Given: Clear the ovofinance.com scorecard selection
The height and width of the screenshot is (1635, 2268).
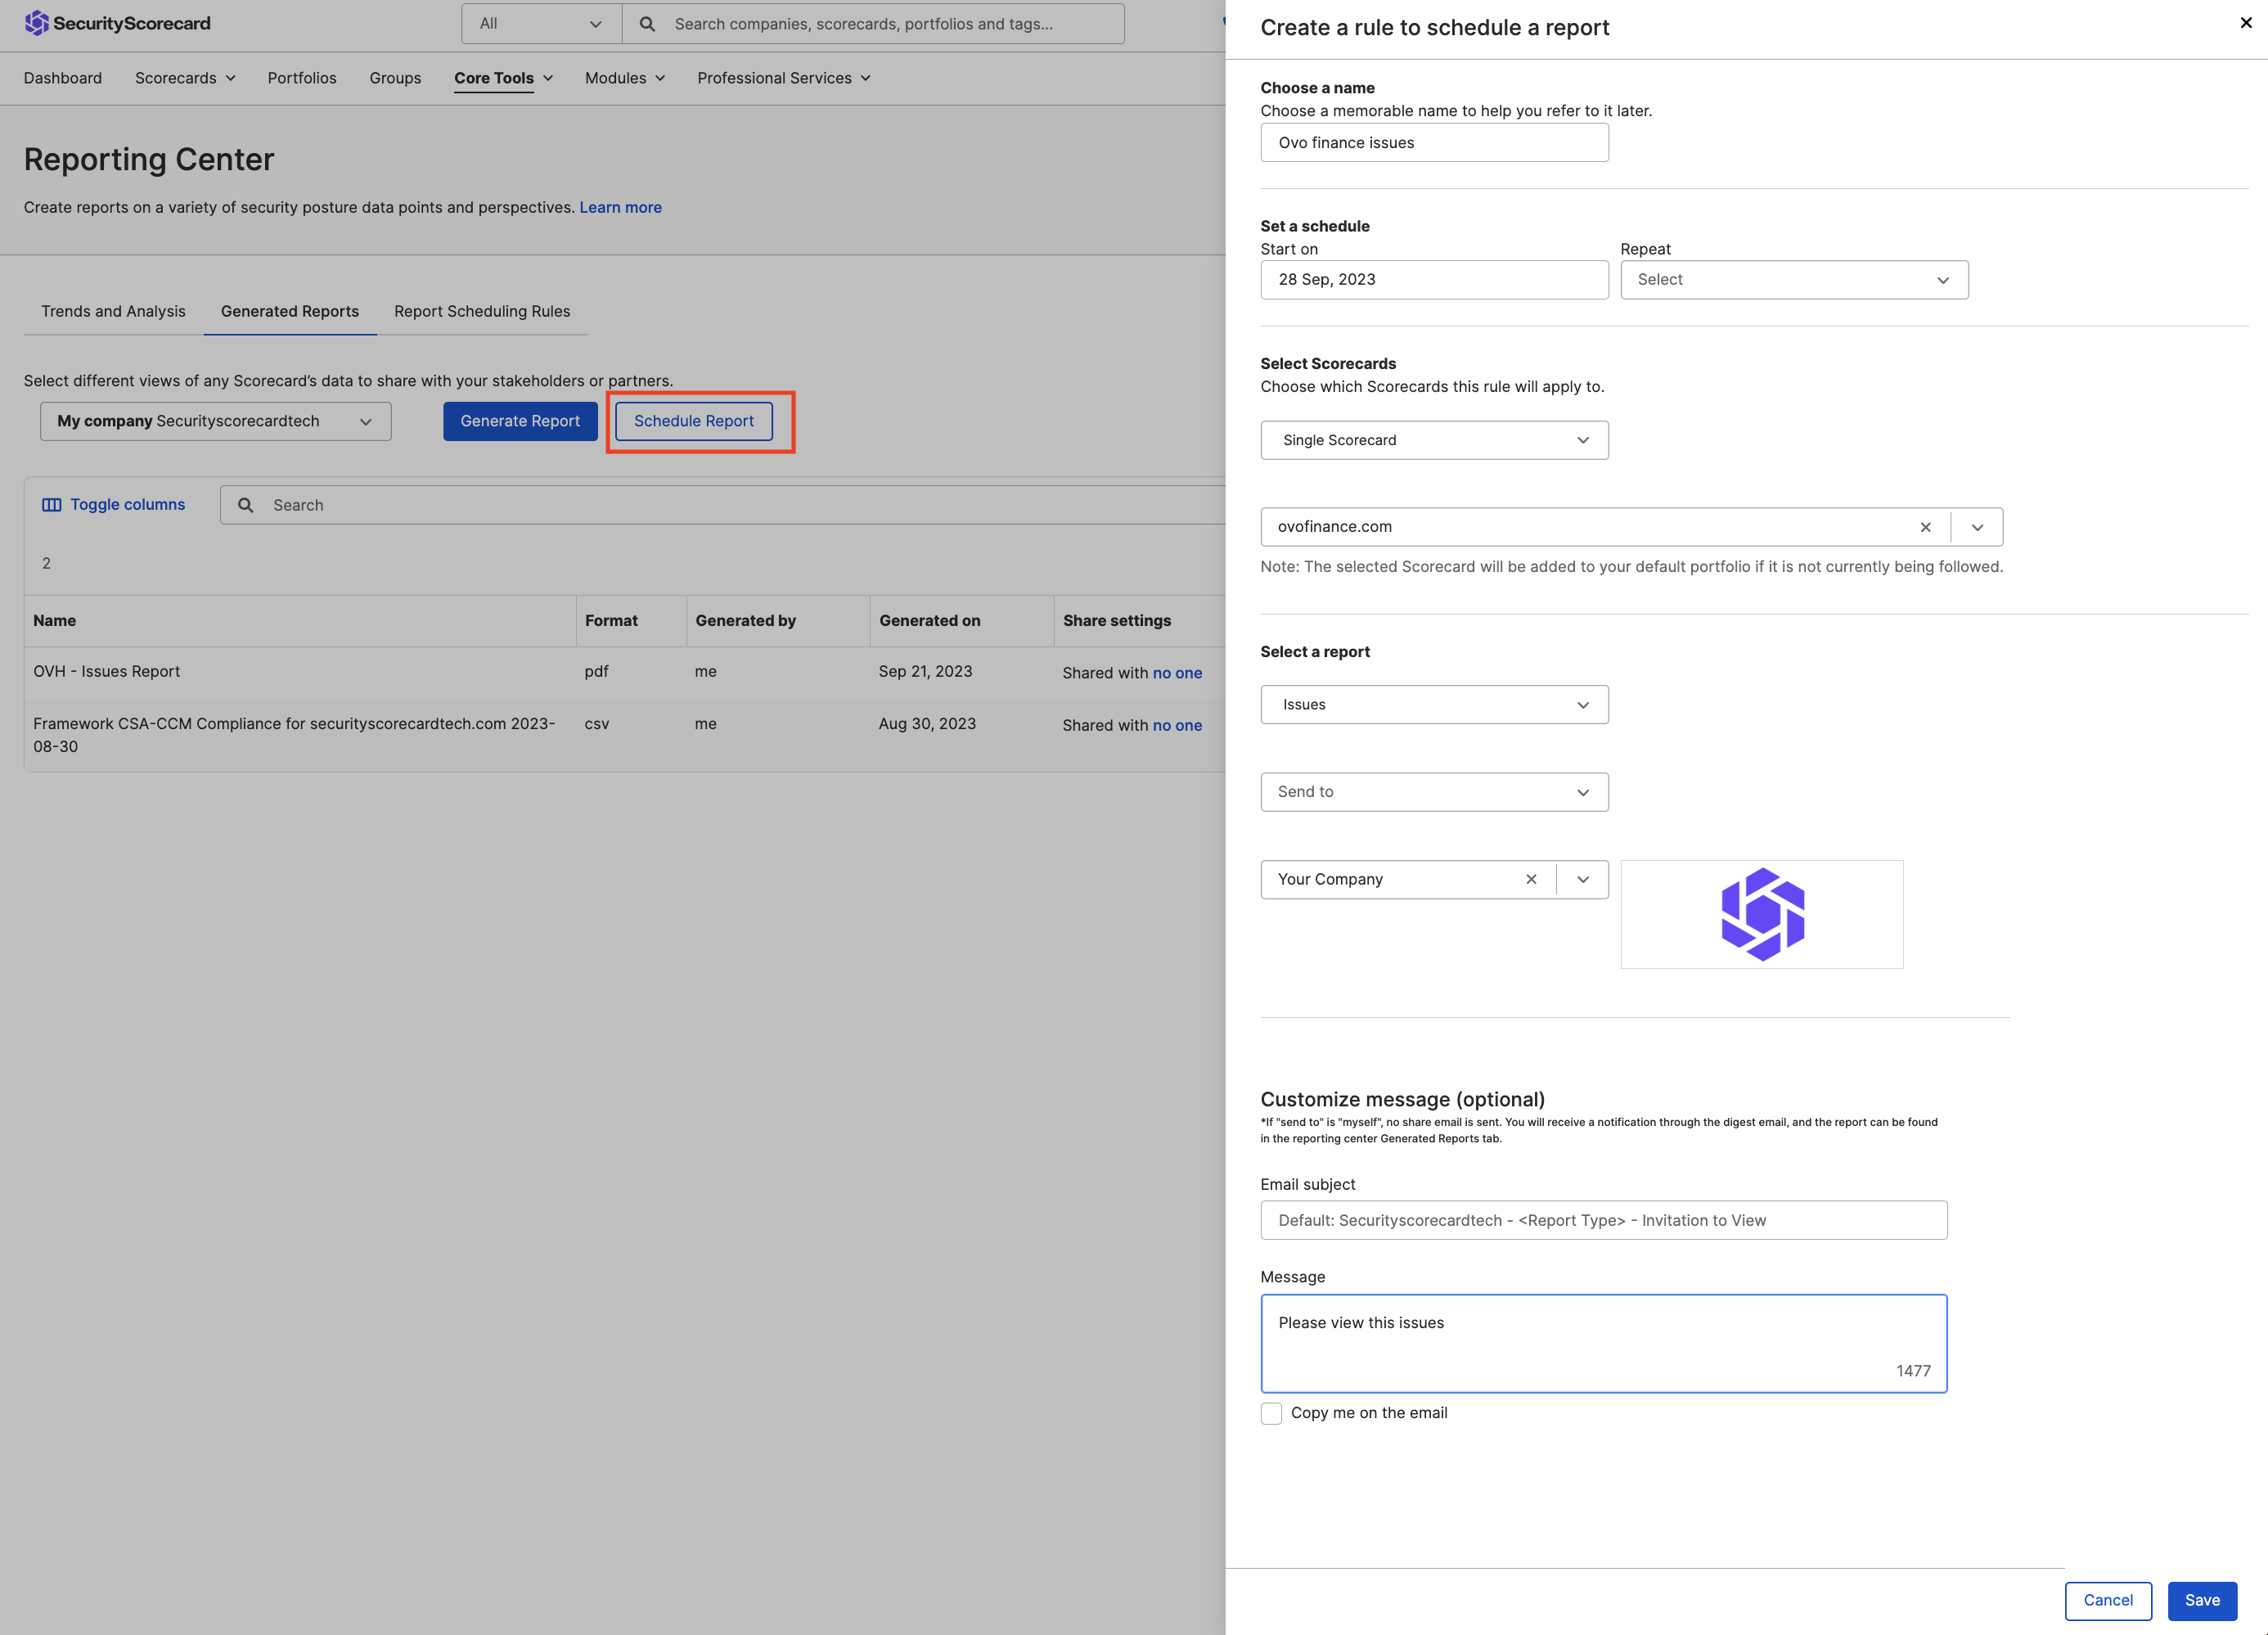Looking at the screenshot, I should point(1925,527).
